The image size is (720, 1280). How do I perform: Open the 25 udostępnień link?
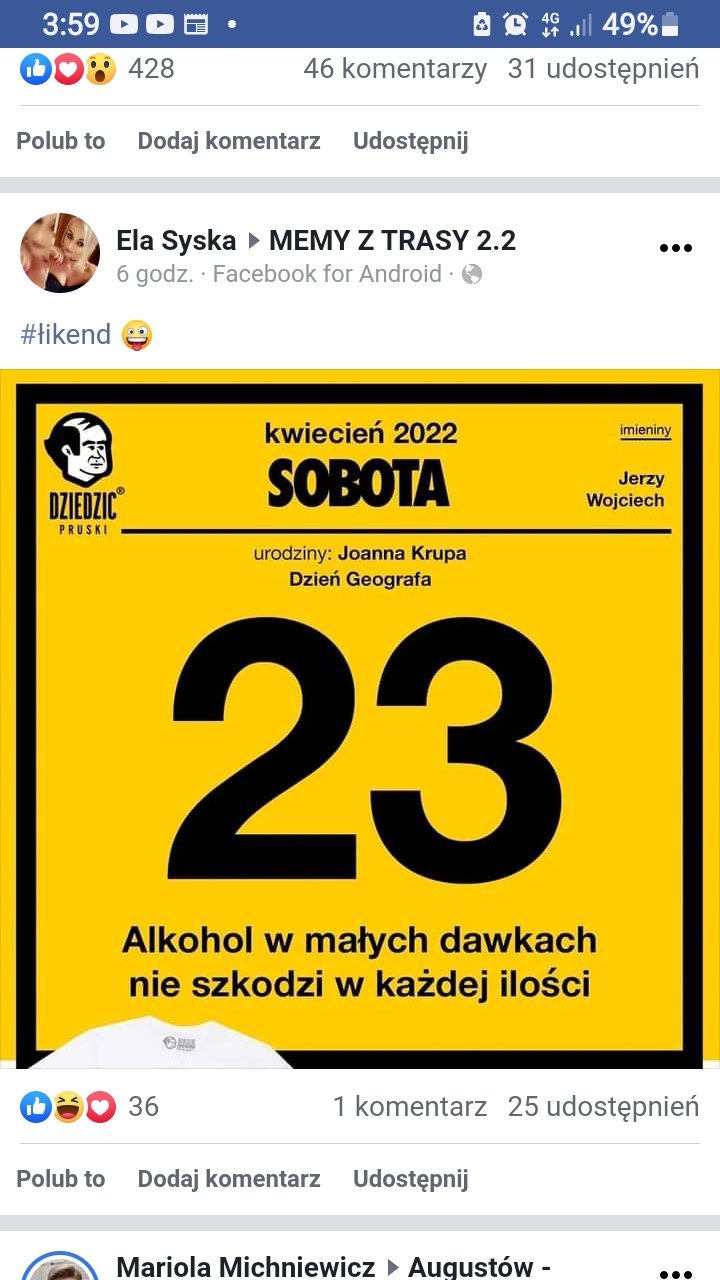603,1107
